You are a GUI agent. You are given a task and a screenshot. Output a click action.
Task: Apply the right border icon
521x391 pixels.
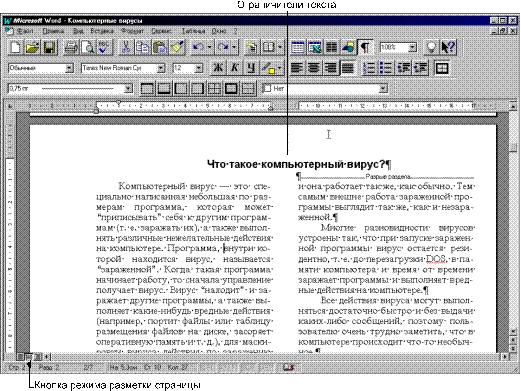(197, 89)
